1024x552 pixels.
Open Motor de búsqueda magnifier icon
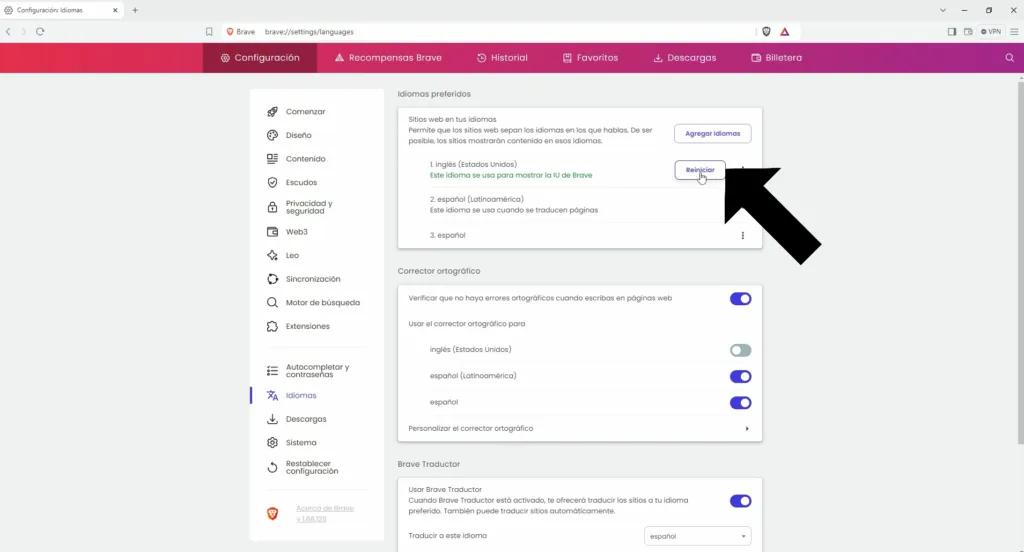click(272, 302)
